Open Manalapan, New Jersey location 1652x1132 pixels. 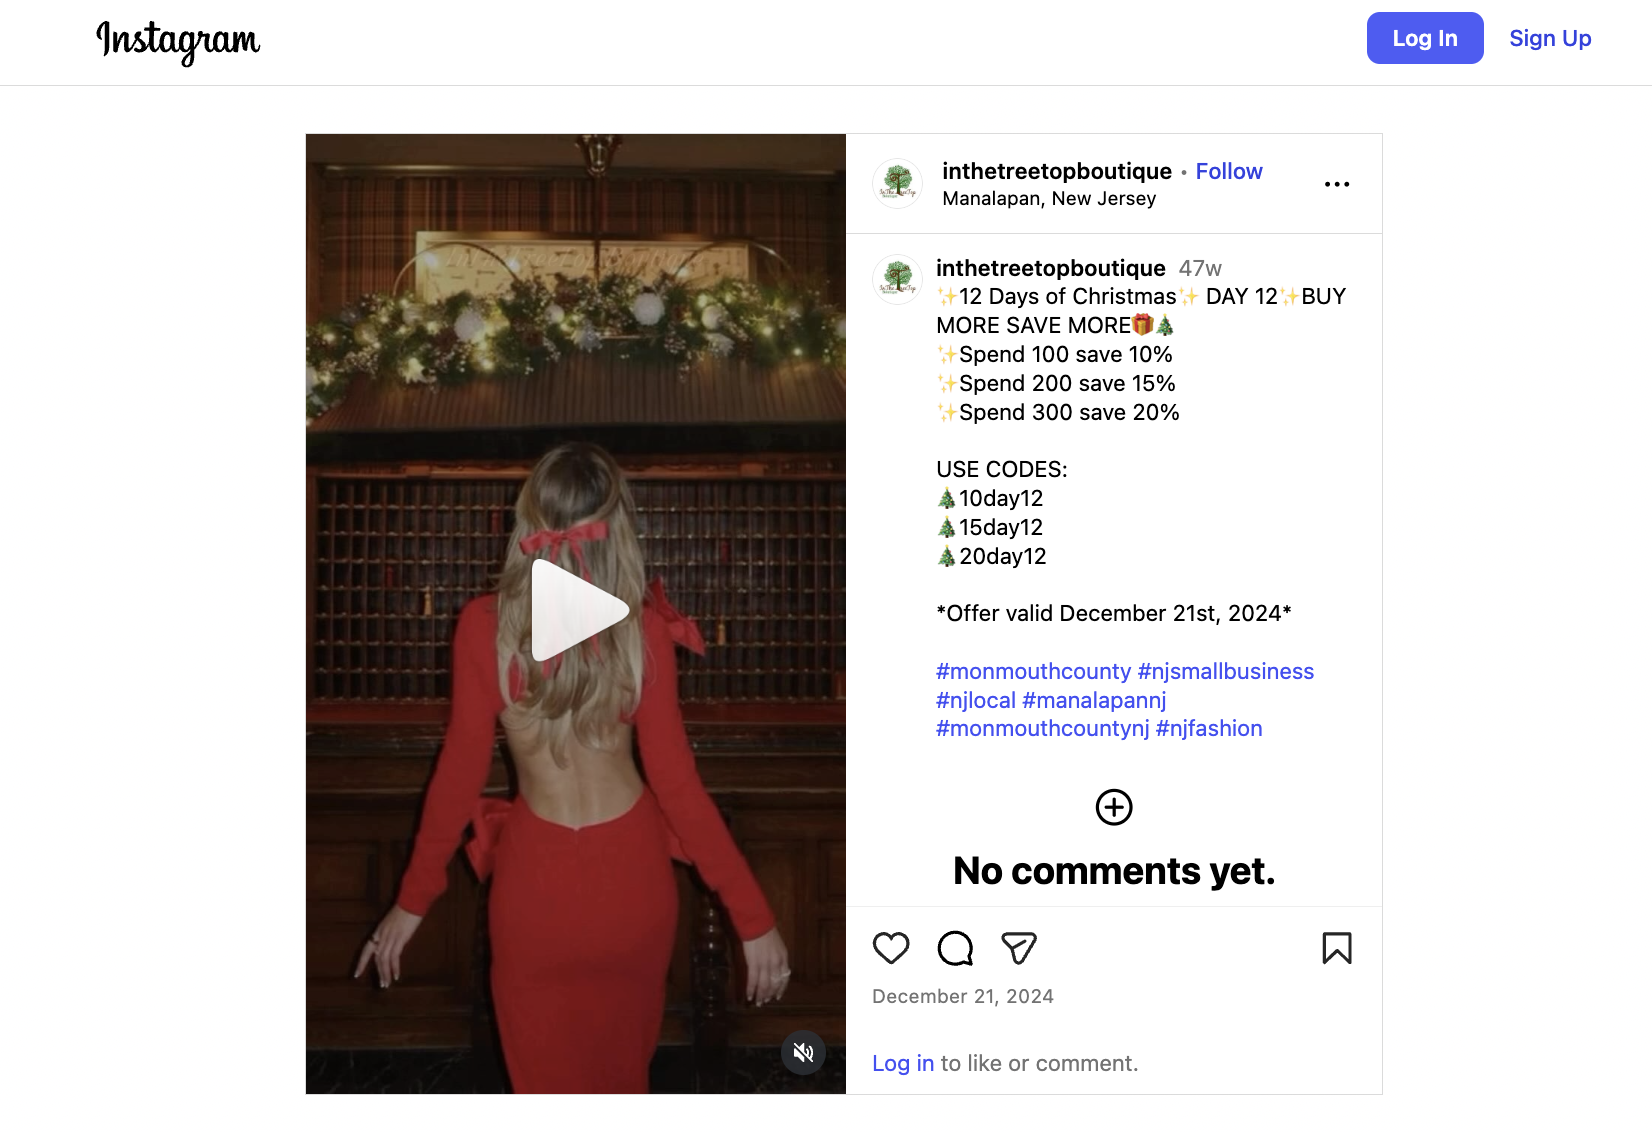tap(1049, 198)
